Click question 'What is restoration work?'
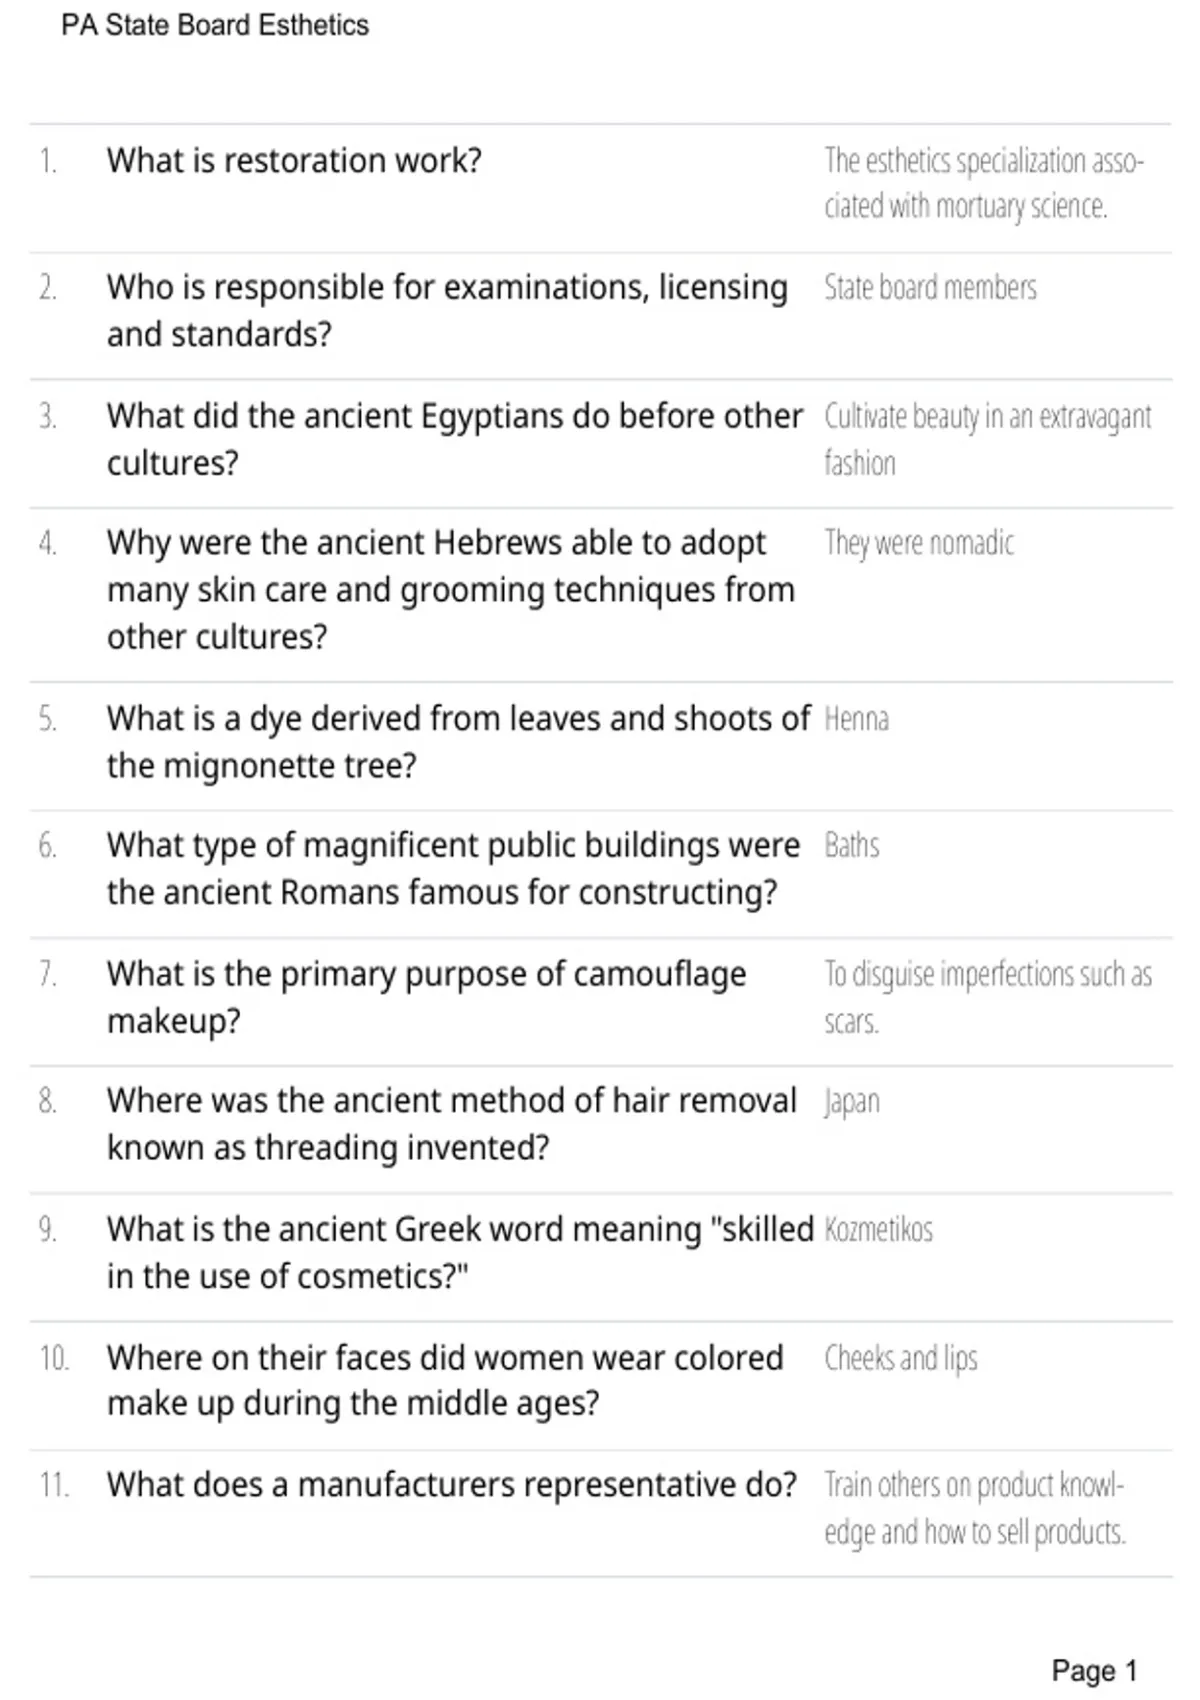 click(294, 160)
